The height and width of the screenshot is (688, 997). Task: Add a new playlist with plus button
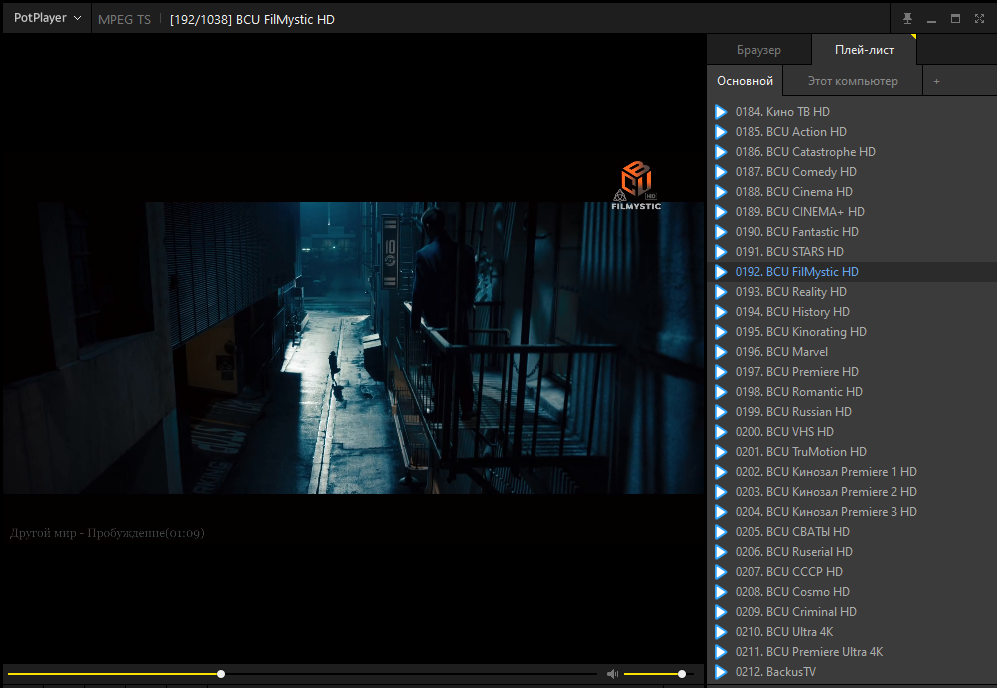pyautogui.click(x=936, y=81)
